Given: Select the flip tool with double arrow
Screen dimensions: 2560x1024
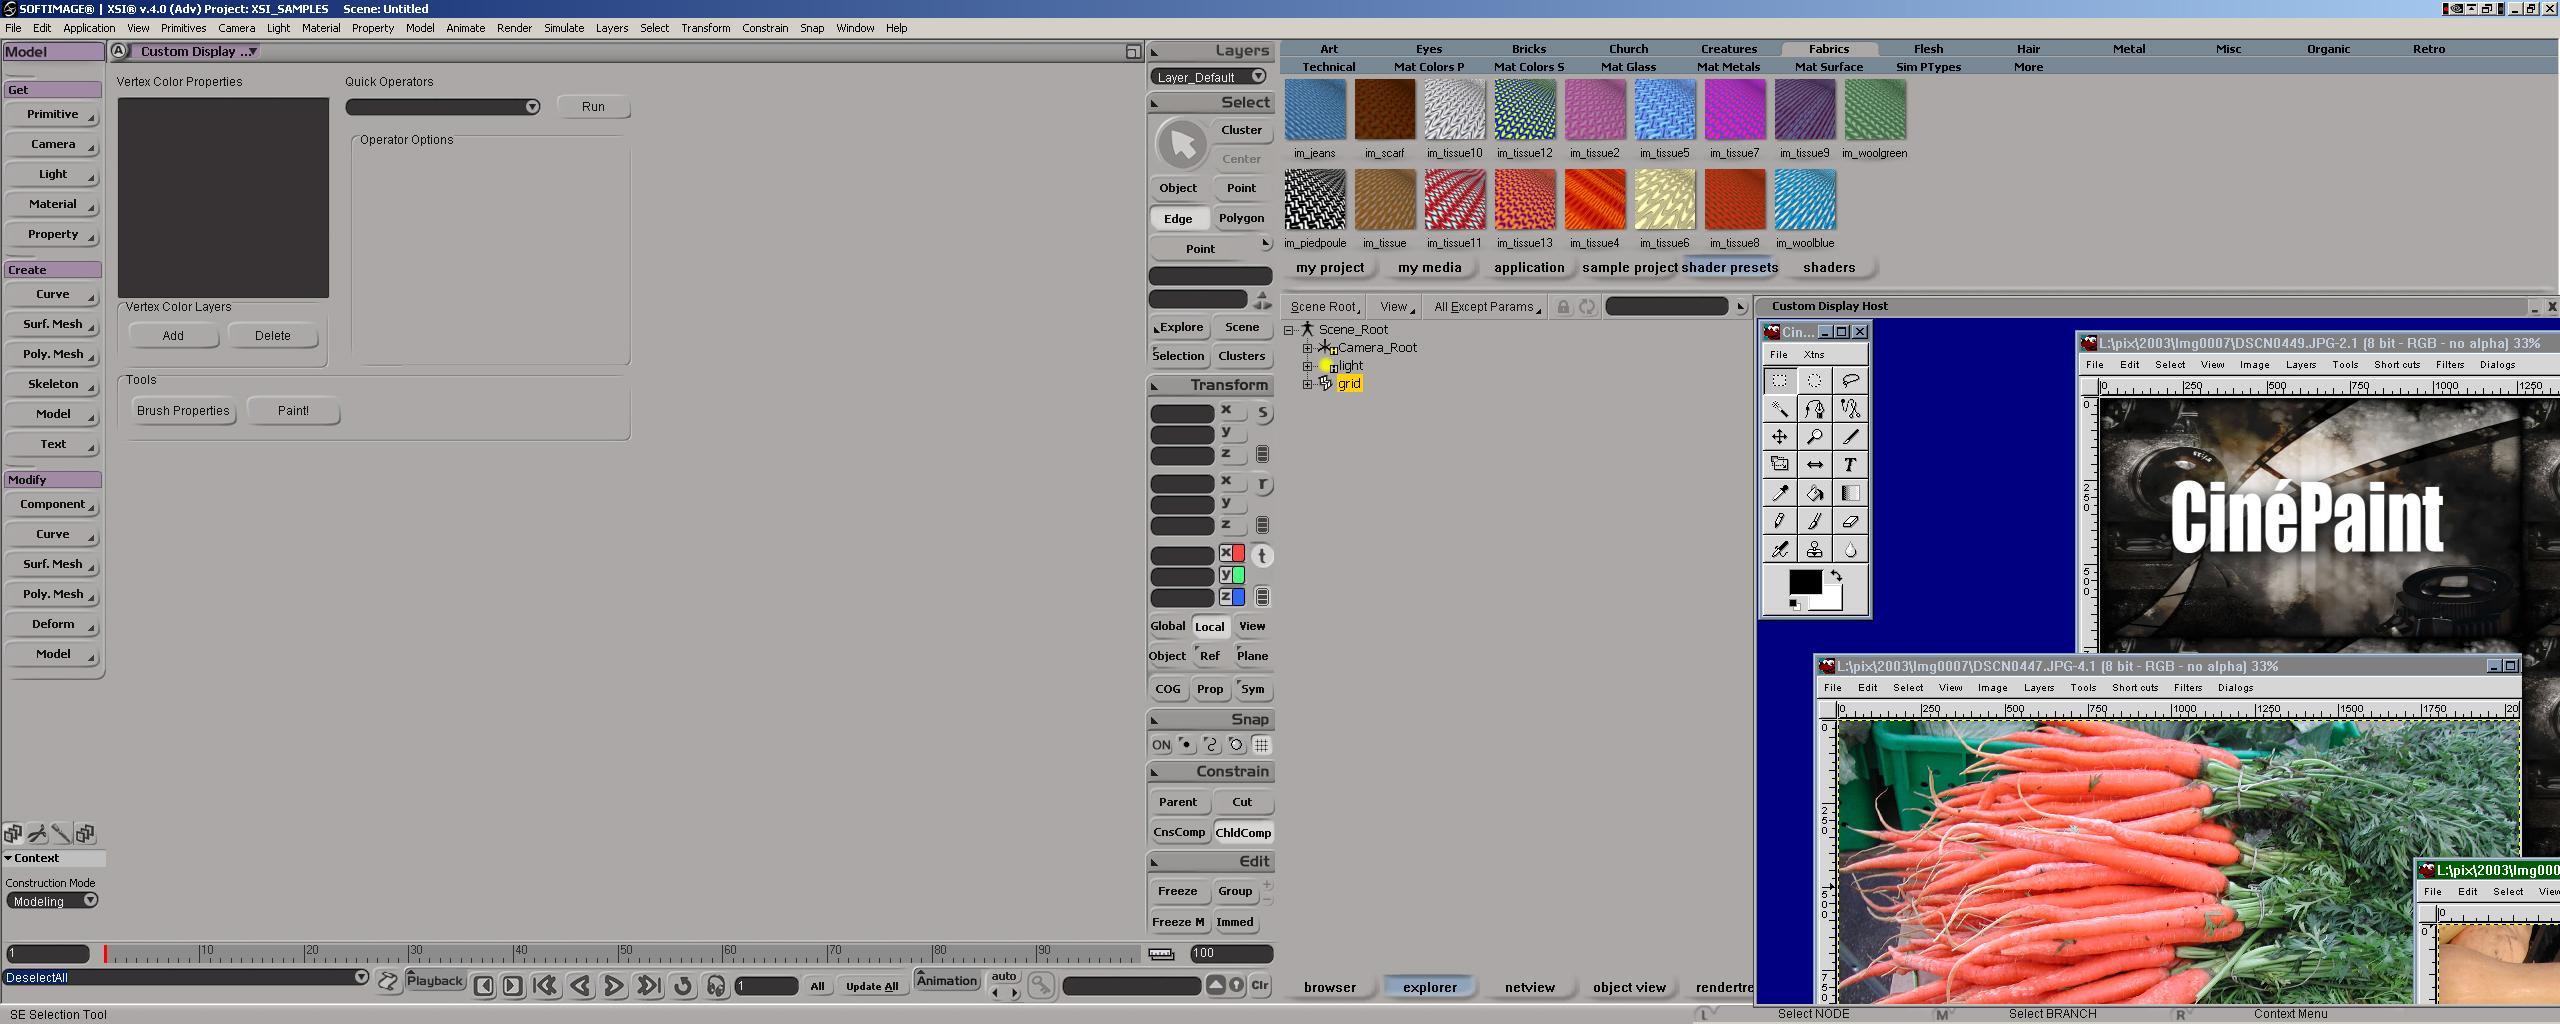Looking at the screenshot, I should pos(1814,464).
